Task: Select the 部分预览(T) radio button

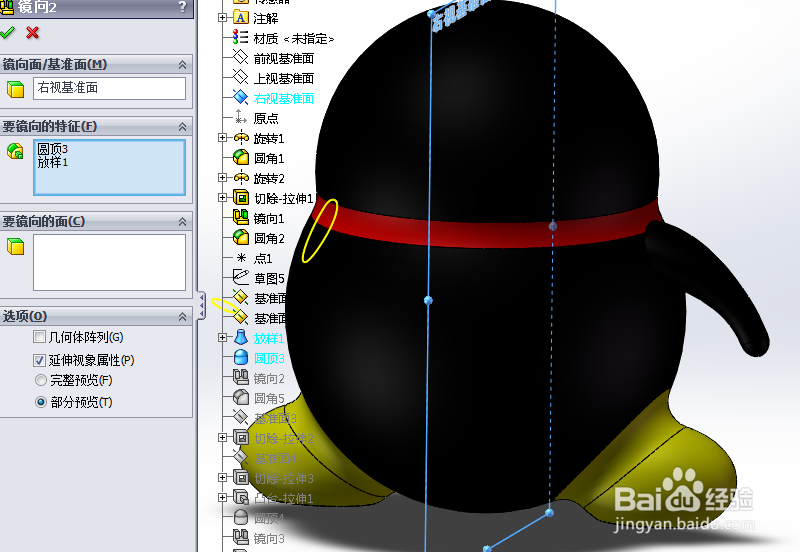Action: [41, 402]
